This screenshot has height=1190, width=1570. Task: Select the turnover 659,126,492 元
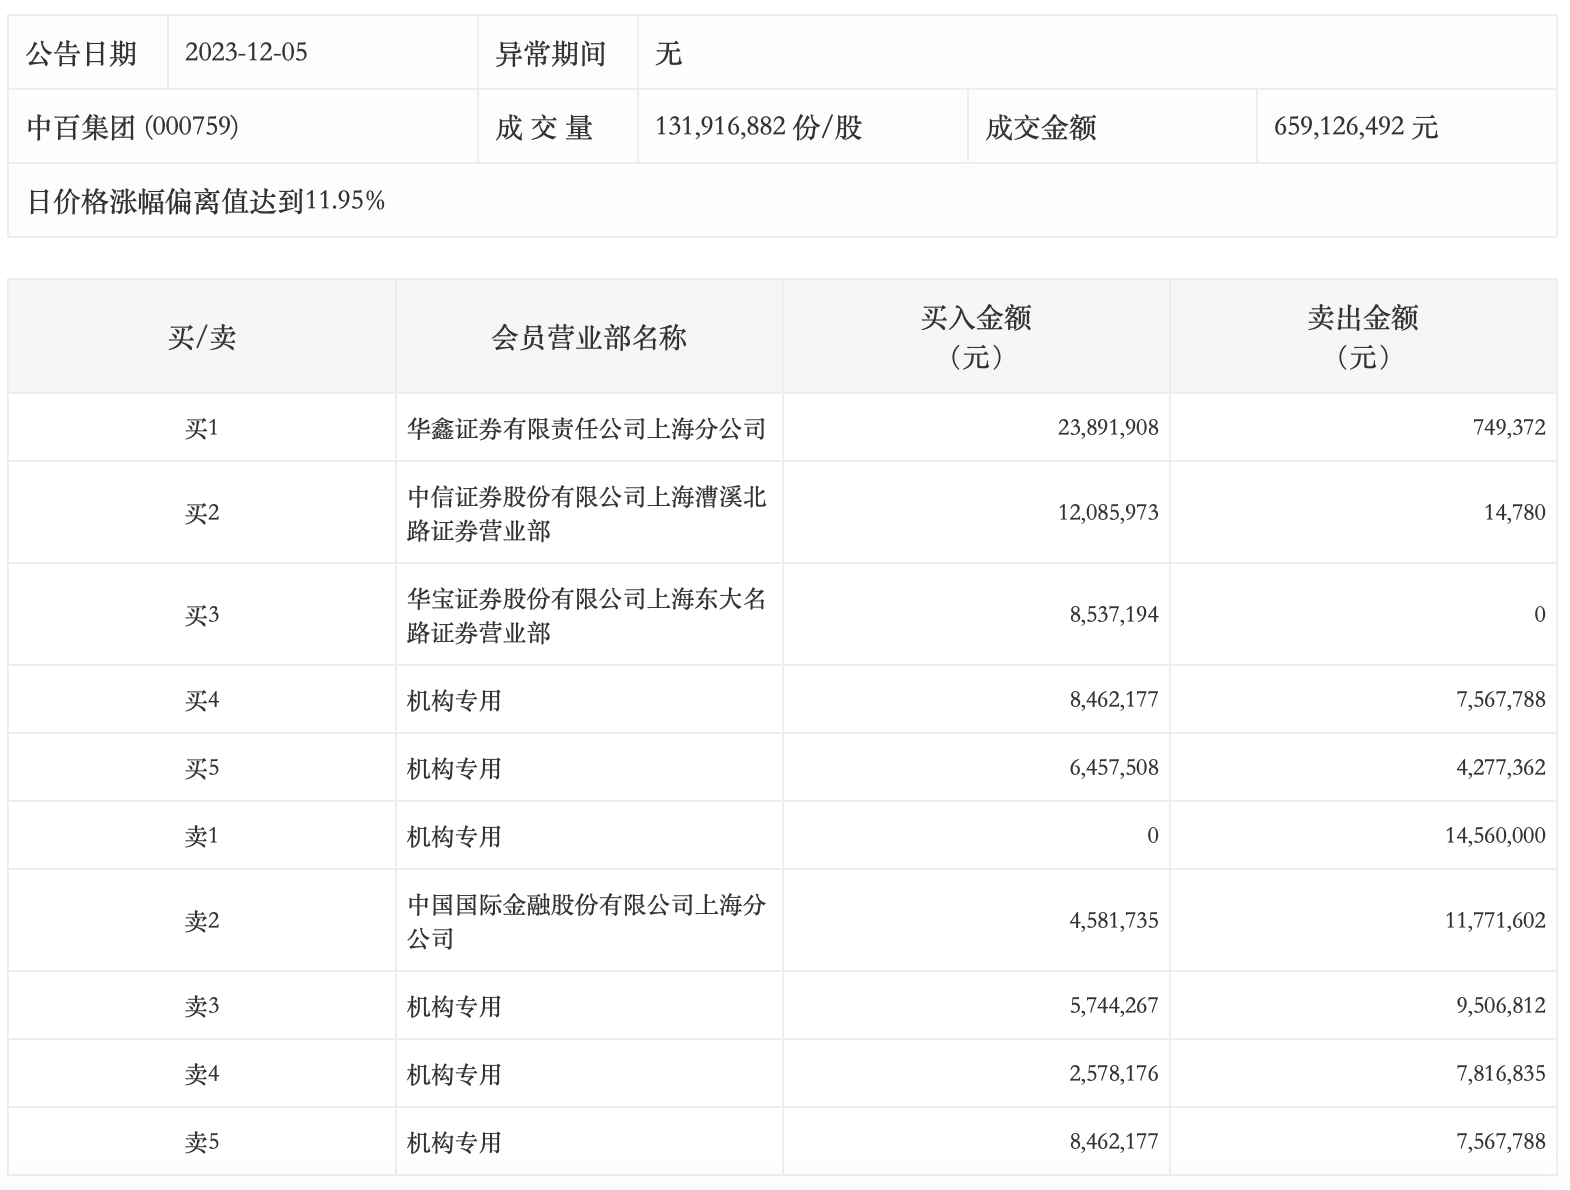click(x=1356, y=127)
